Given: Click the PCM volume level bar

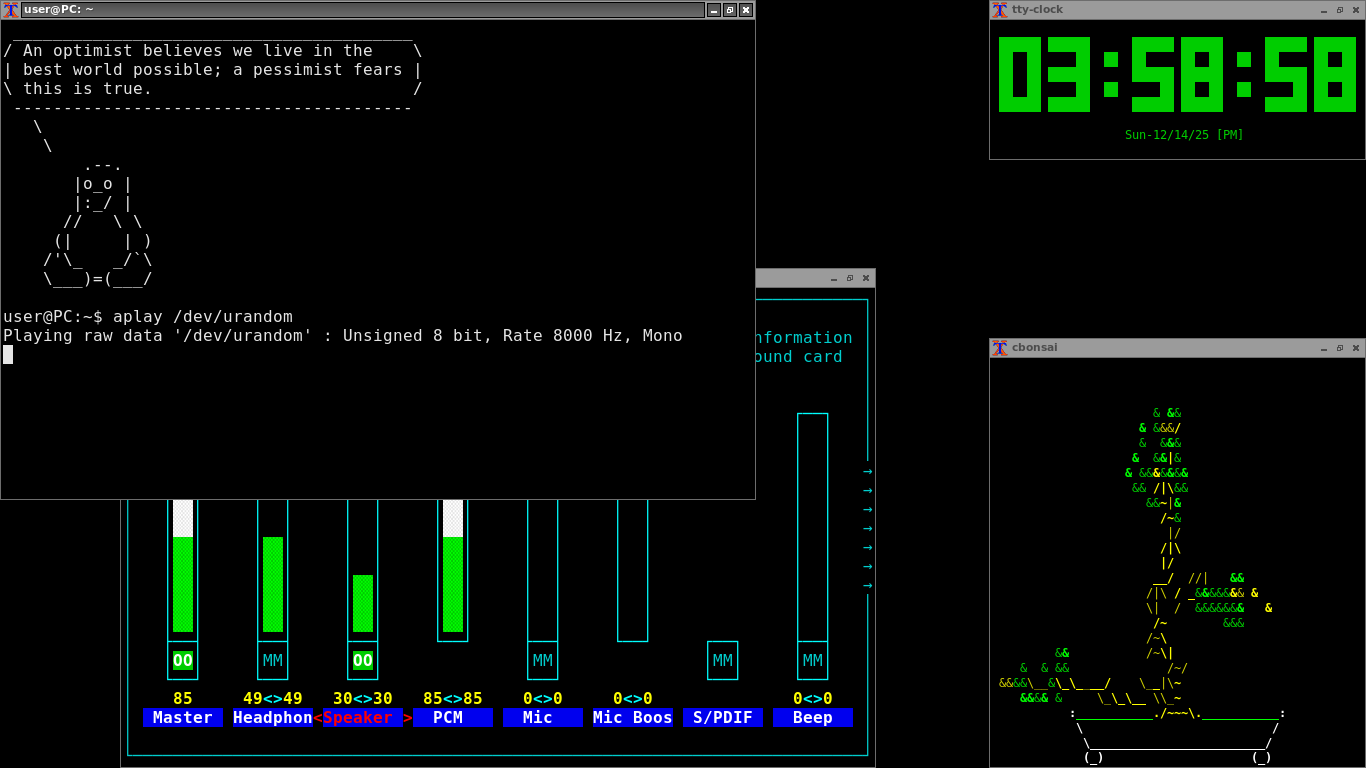Looking at the screenshot, I should click(453, 584).
